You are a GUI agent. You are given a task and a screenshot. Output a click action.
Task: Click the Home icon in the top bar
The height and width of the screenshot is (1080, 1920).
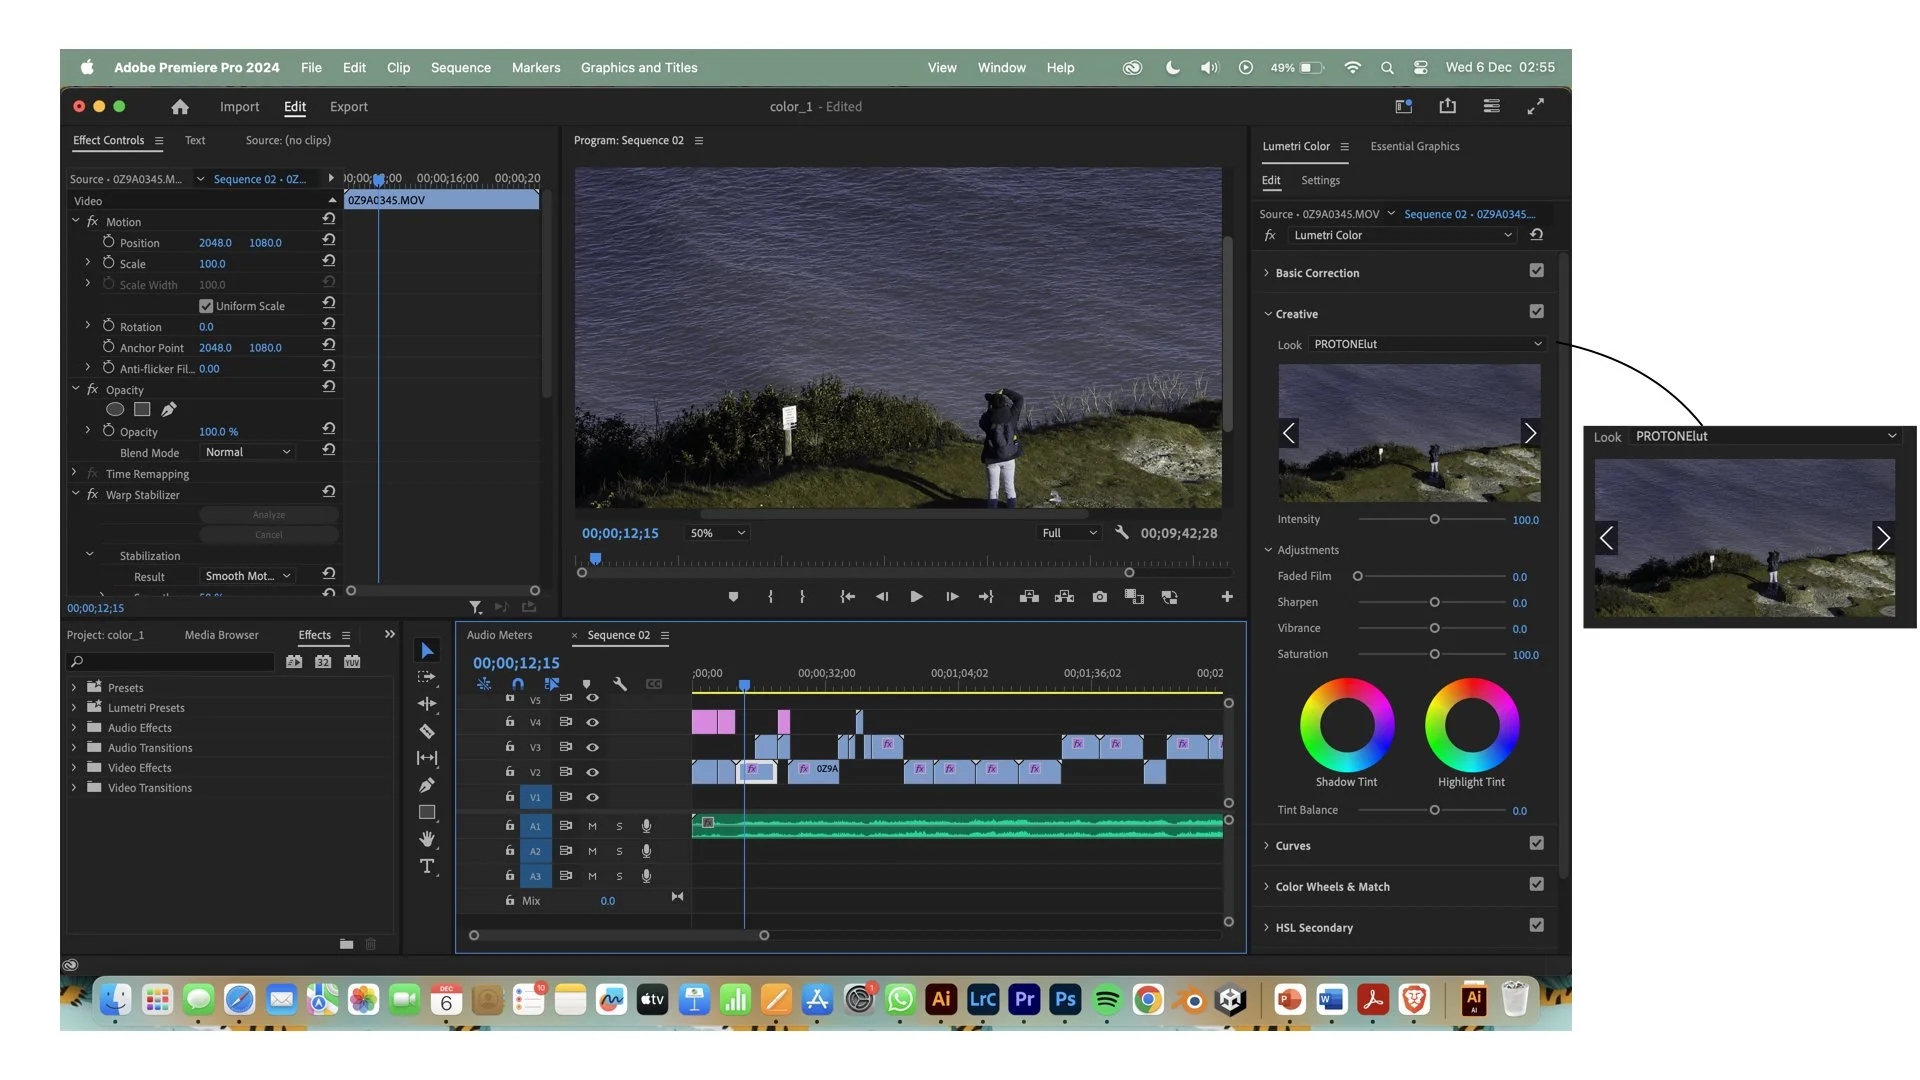(x=180, y=107)
